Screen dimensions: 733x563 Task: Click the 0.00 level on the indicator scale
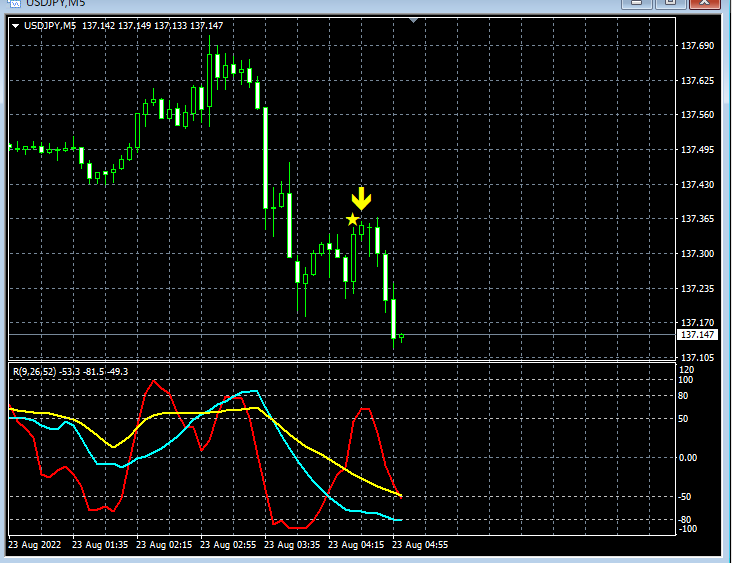pyautogui.click(x=688, y=458)
